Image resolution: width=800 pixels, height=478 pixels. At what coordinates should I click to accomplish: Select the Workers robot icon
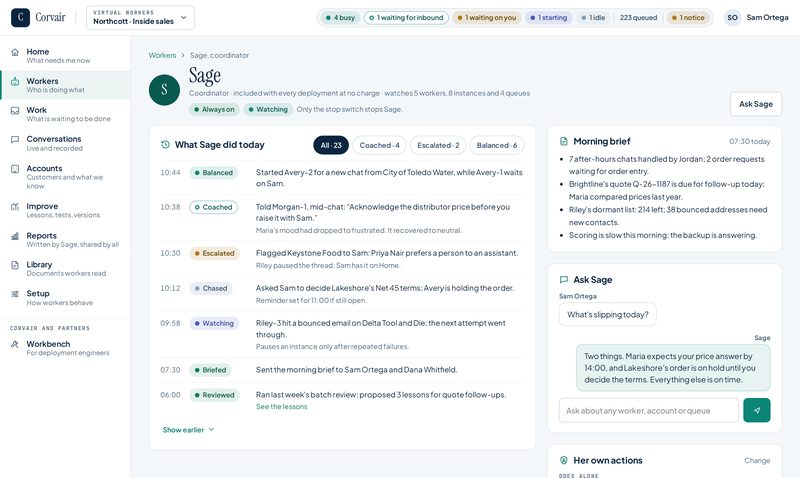pyautogui.click(x=15, y=82)
